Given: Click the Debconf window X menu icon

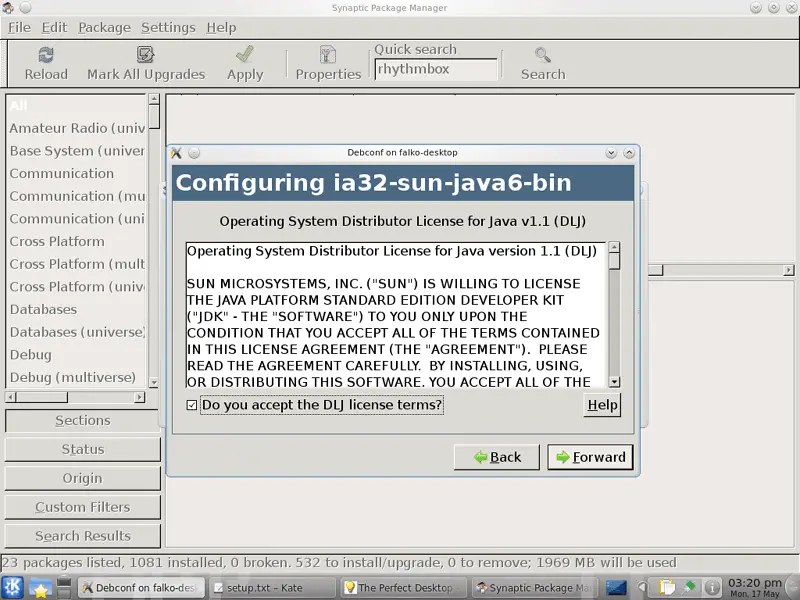Looking at the screenshot, I should [x=176, y=153].
